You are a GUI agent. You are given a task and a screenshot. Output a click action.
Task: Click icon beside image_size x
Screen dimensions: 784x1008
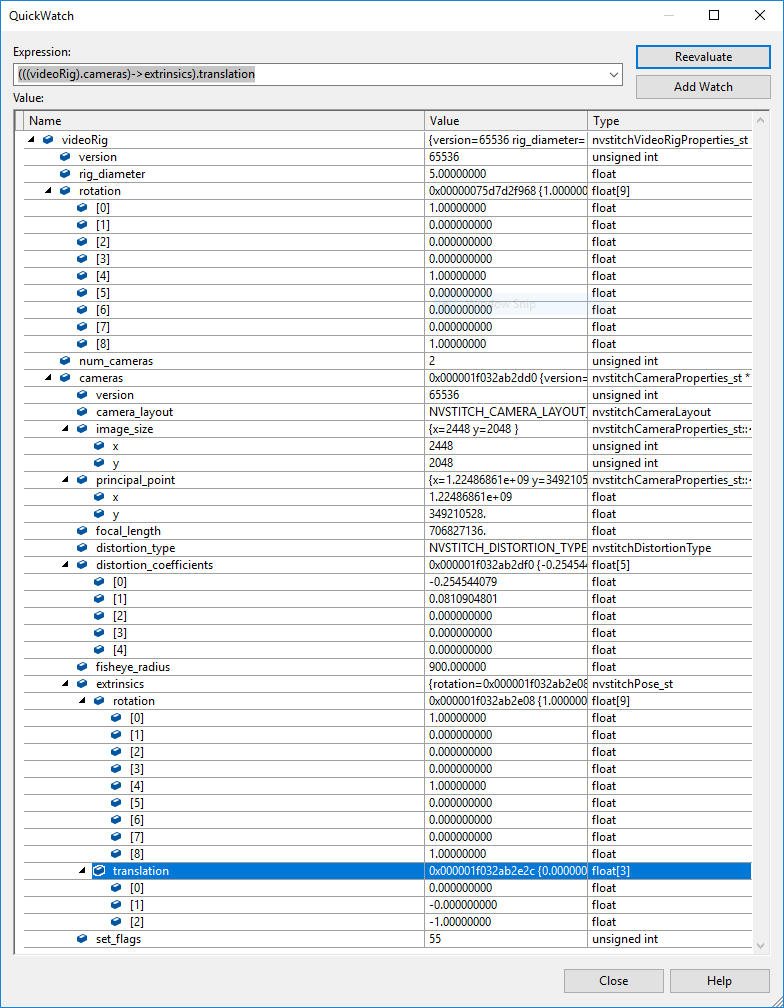(x=99, y=446)
